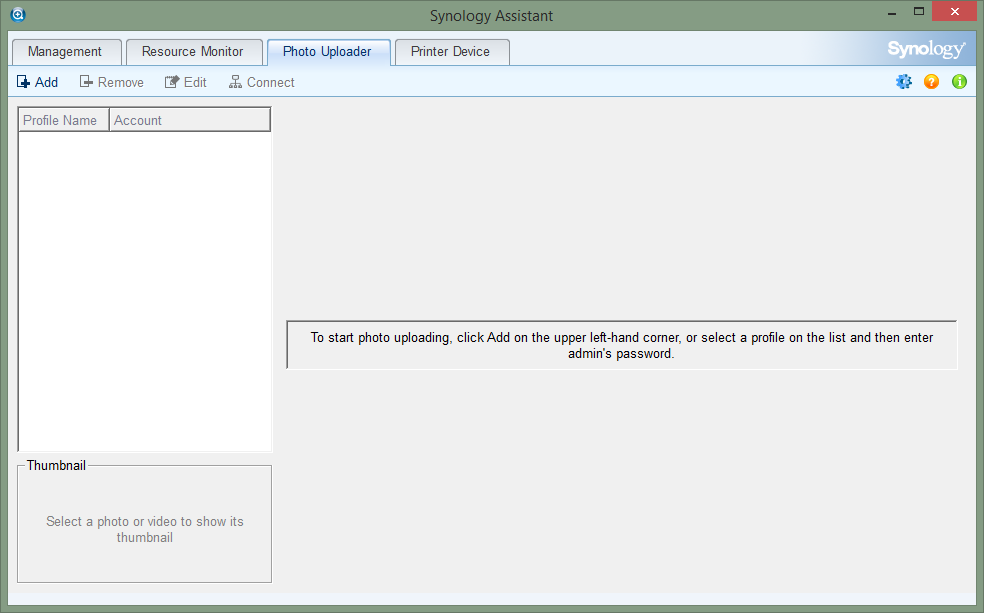Sort by the Profile Name column header

point(64,120)
